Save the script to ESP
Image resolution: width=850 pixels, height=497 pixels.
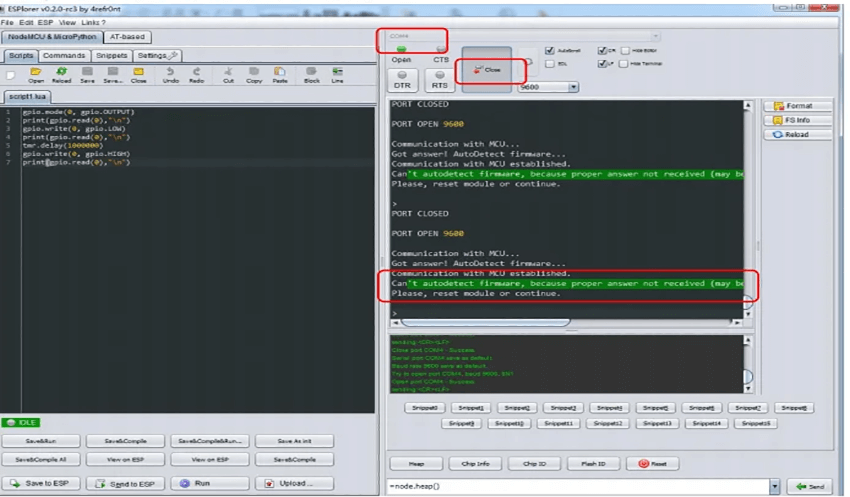[x=41, y=483]
